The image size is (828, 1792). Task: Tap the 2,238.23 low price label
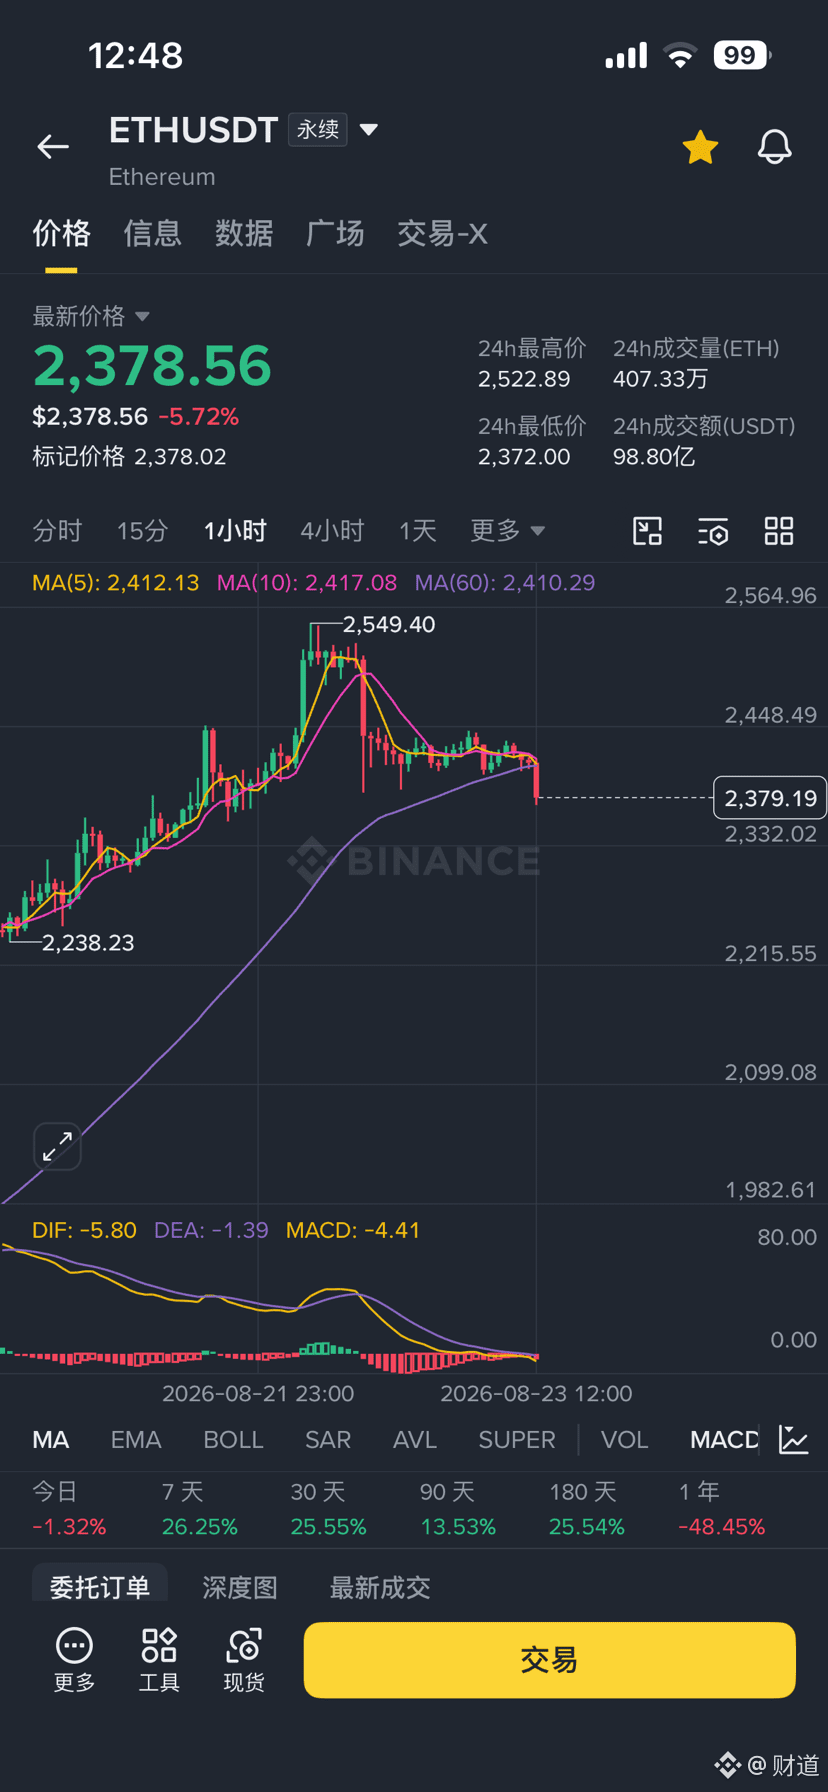[x=88, y=943]
